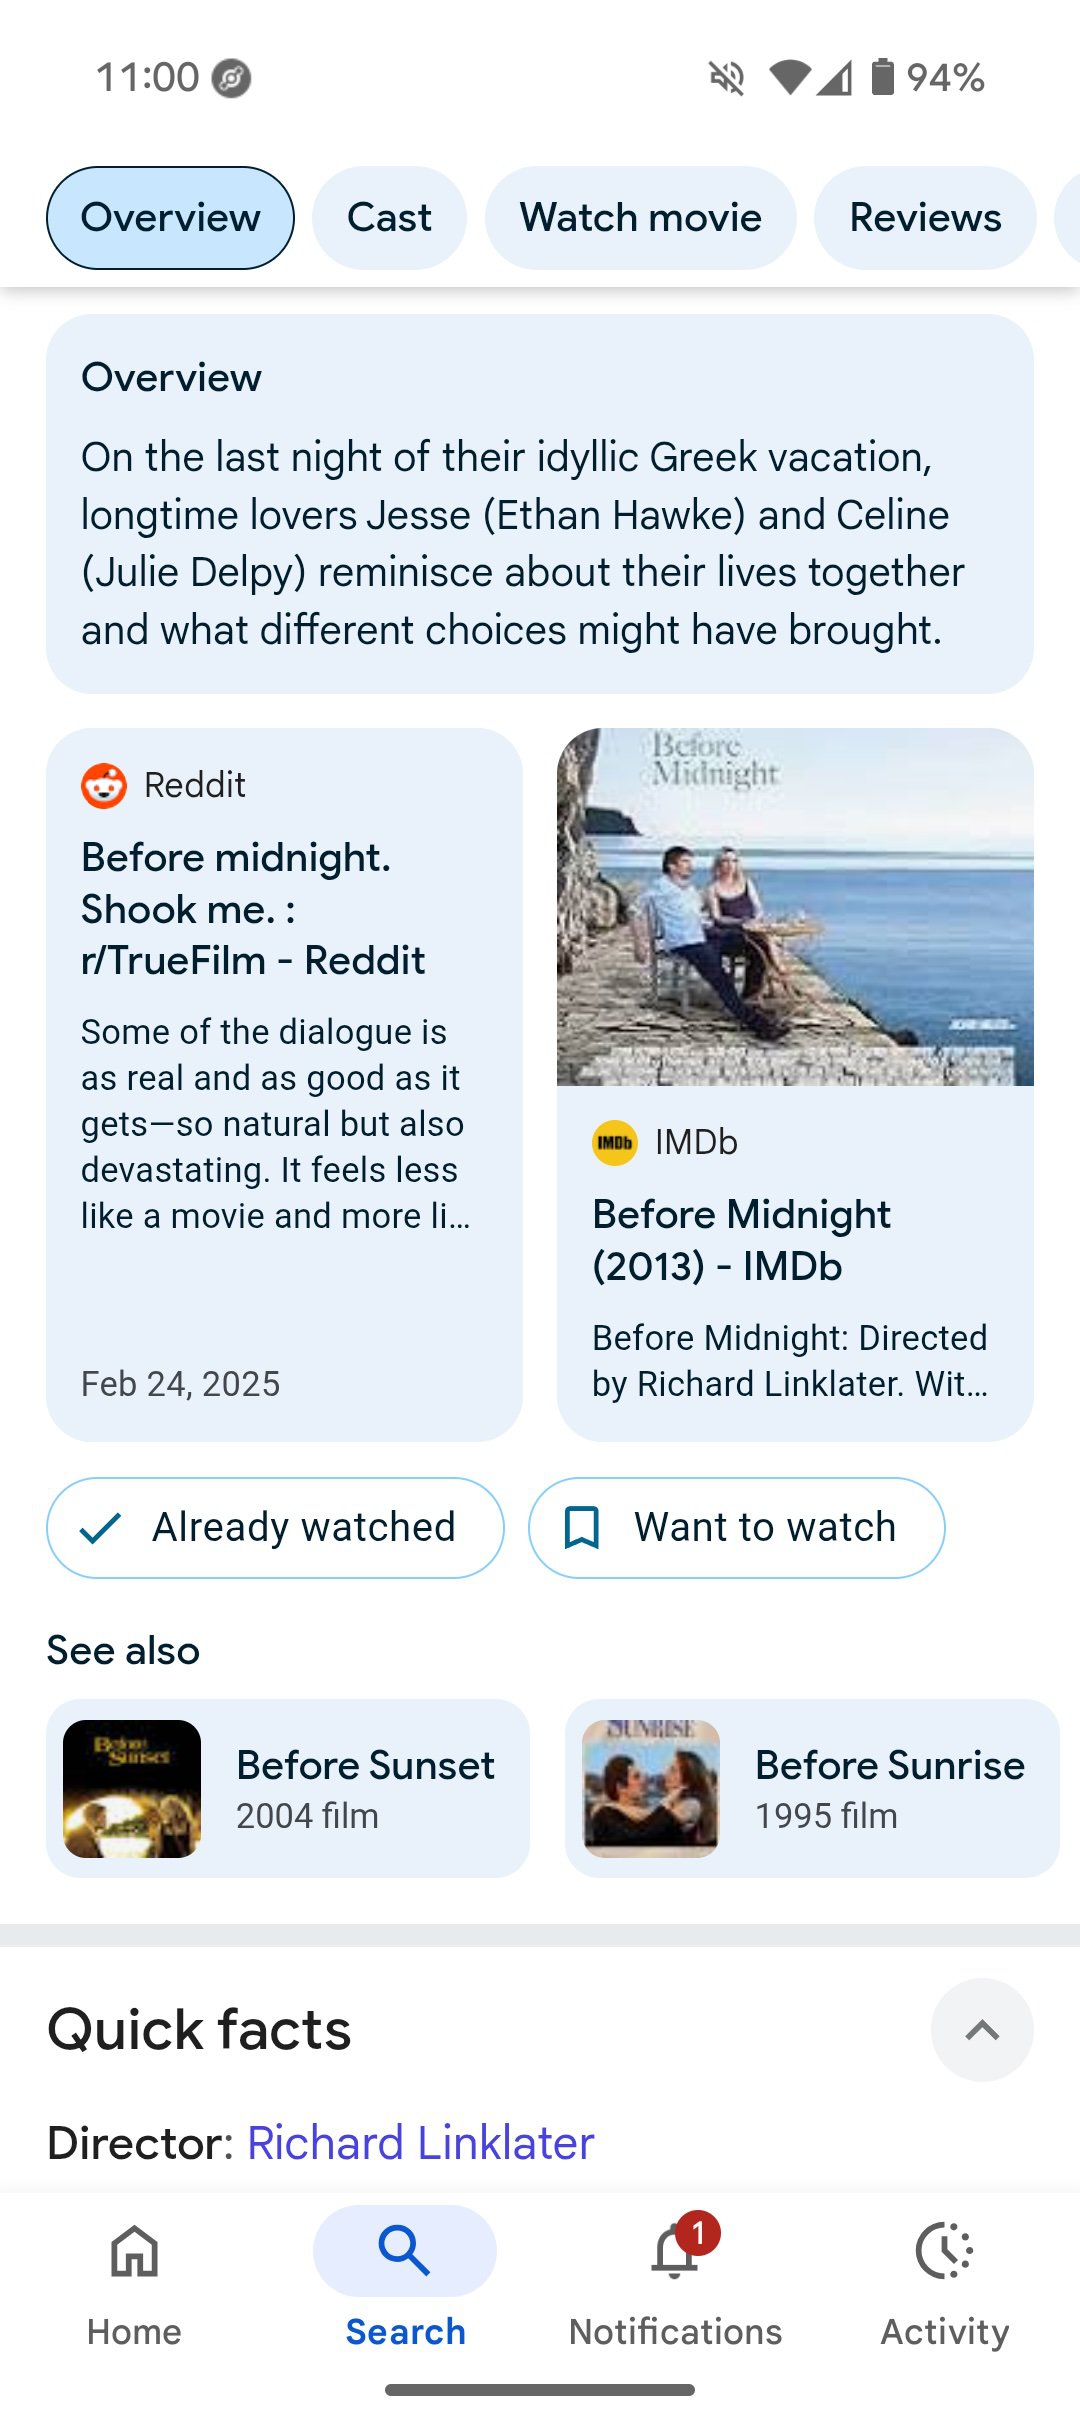This screenshot has width=1080, height=2424.
Task: Open Before Sunset 2004 film card
Action: point(288,1788)
